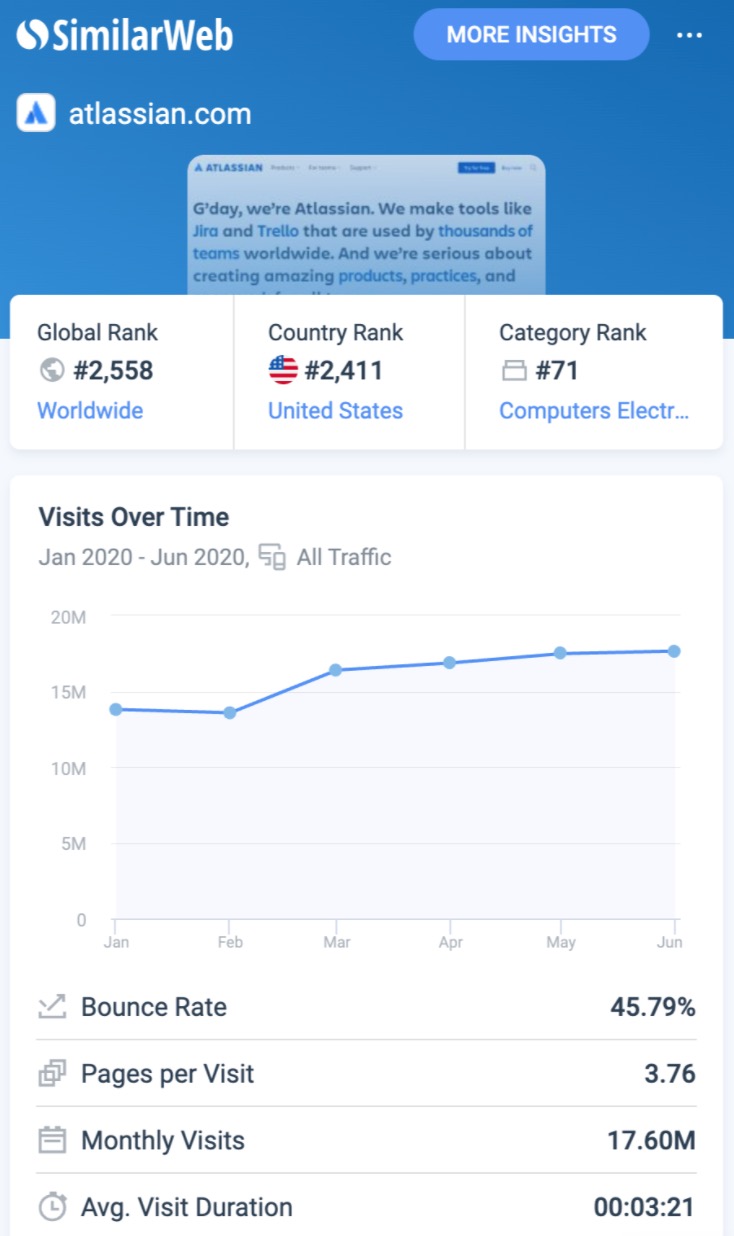
Task: Open the Atlassian website preview thumbnail
Action: [367, 225]
